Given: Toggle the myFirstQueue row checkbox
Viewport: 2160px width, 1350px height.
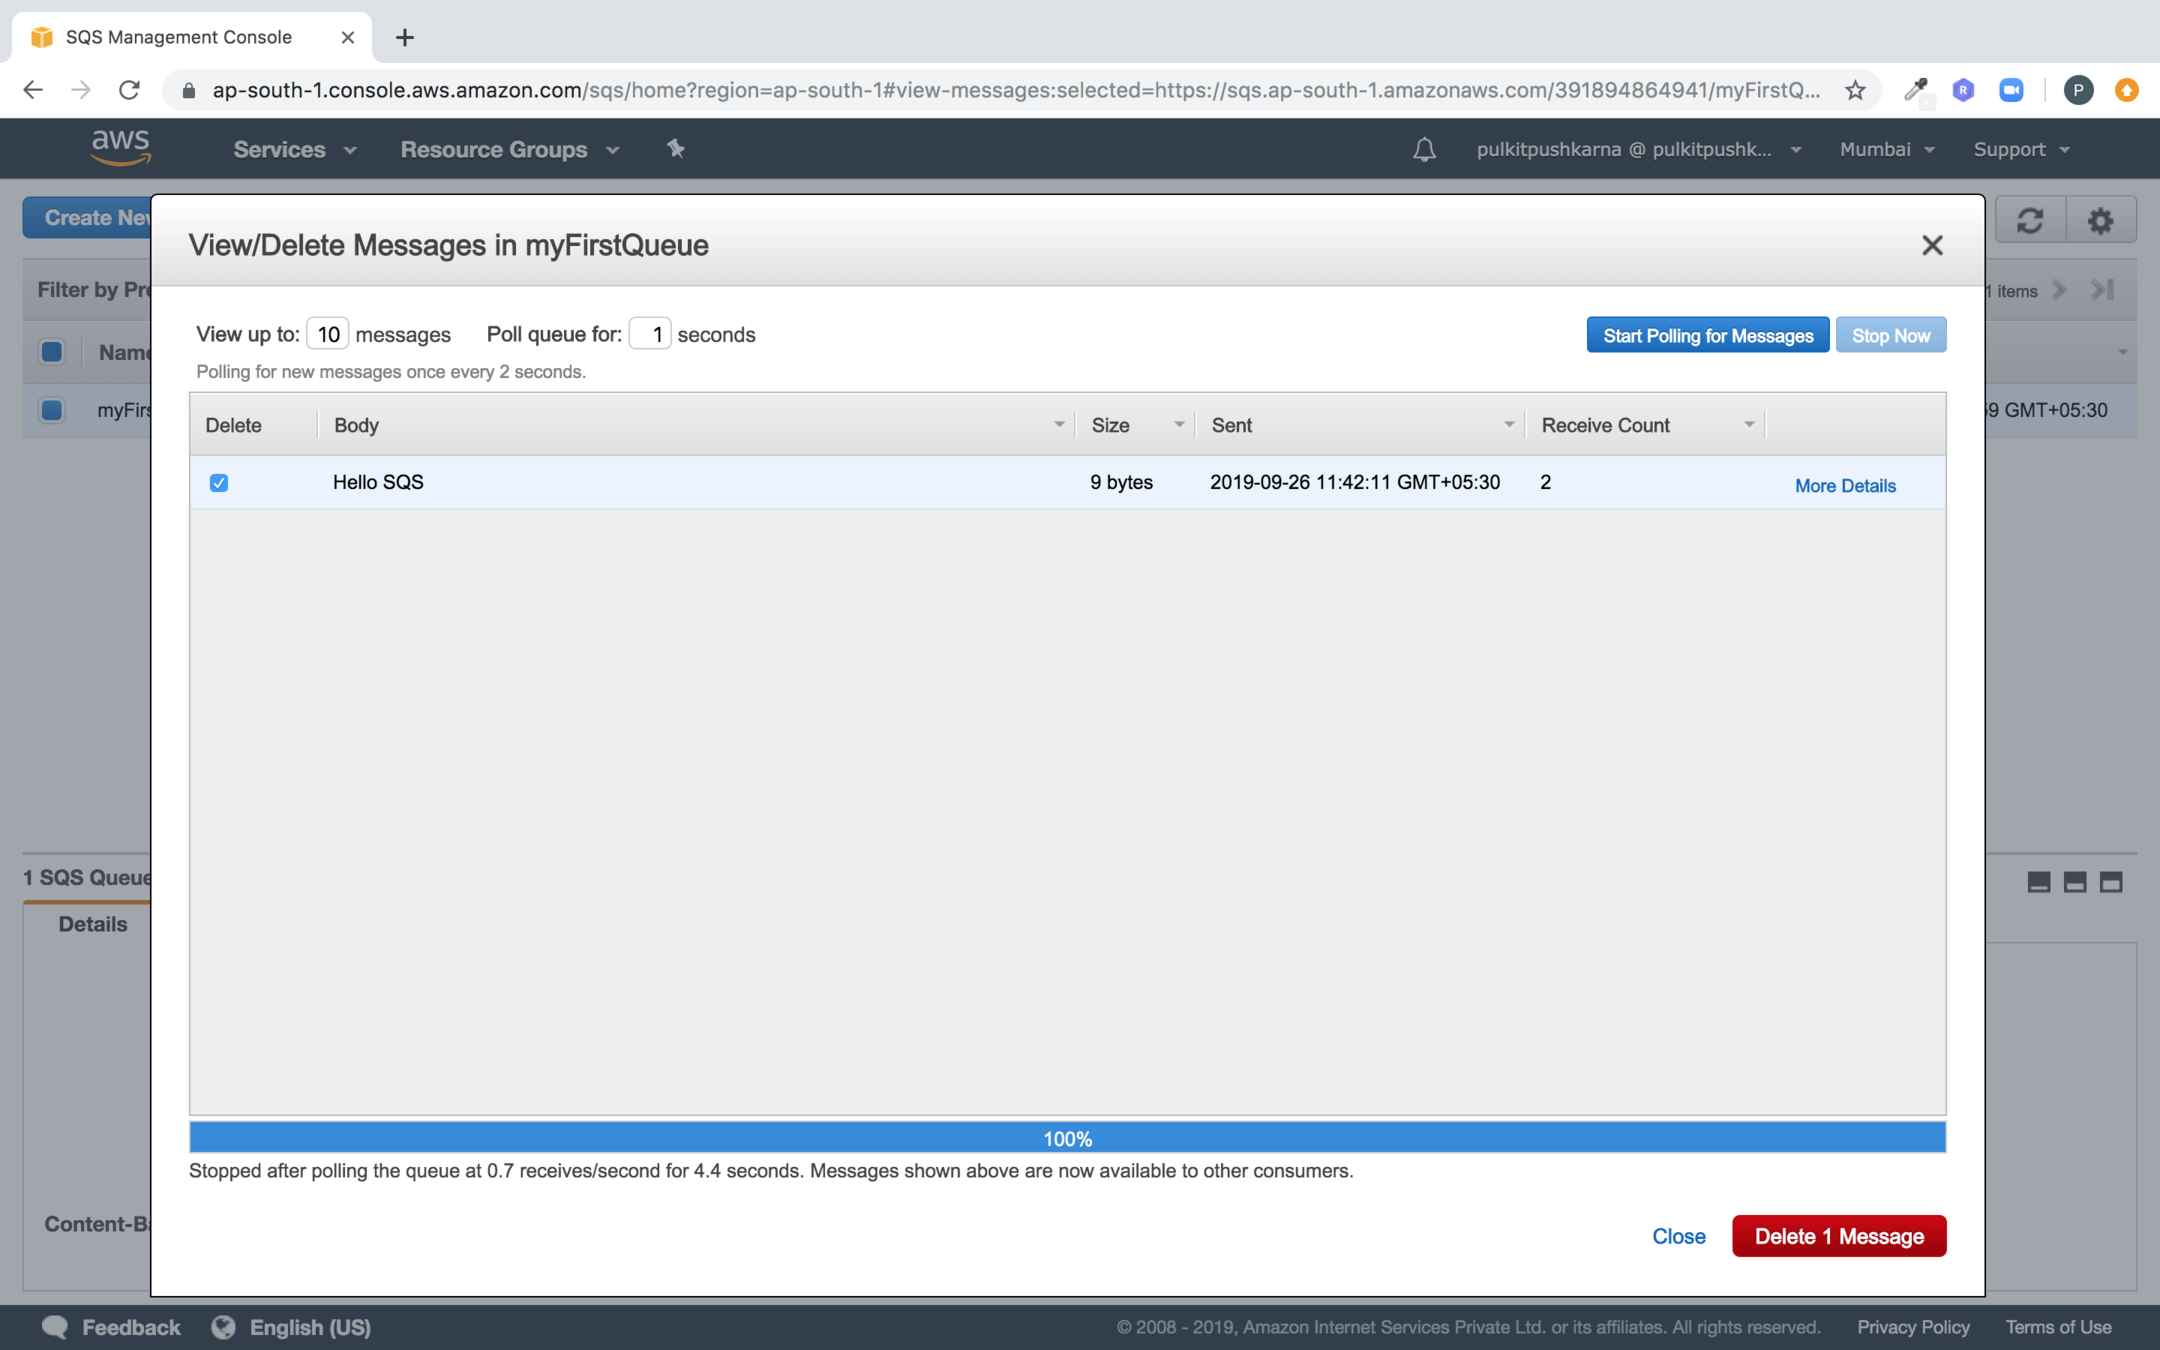Looking at the screenshot, I should coord(52,410).
